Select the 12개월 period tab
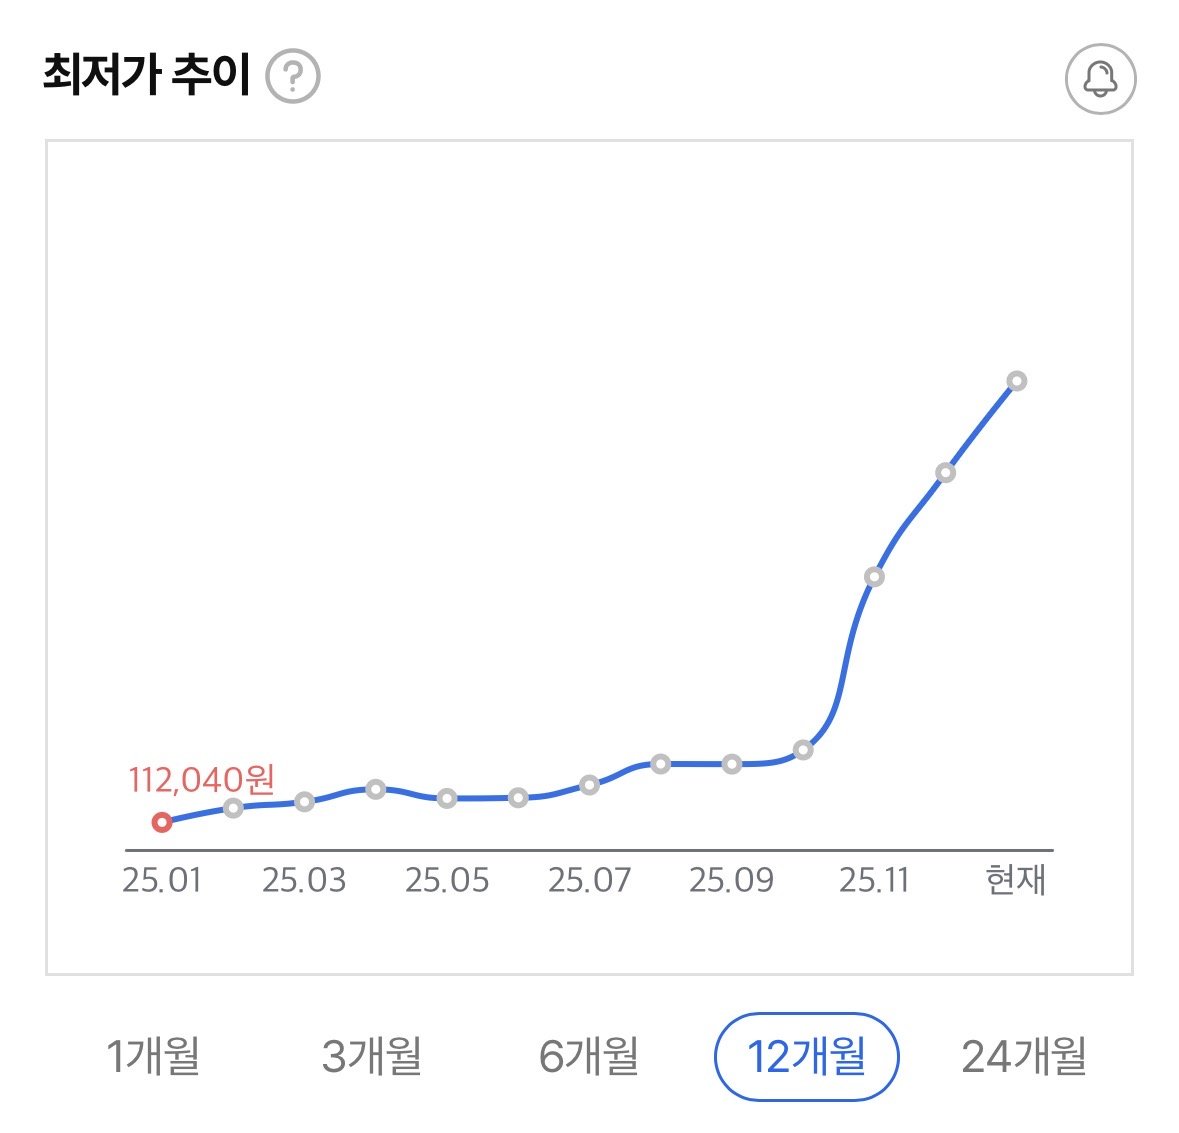Viewport: 1179px width, 1133px height. tap(807, 1056)
